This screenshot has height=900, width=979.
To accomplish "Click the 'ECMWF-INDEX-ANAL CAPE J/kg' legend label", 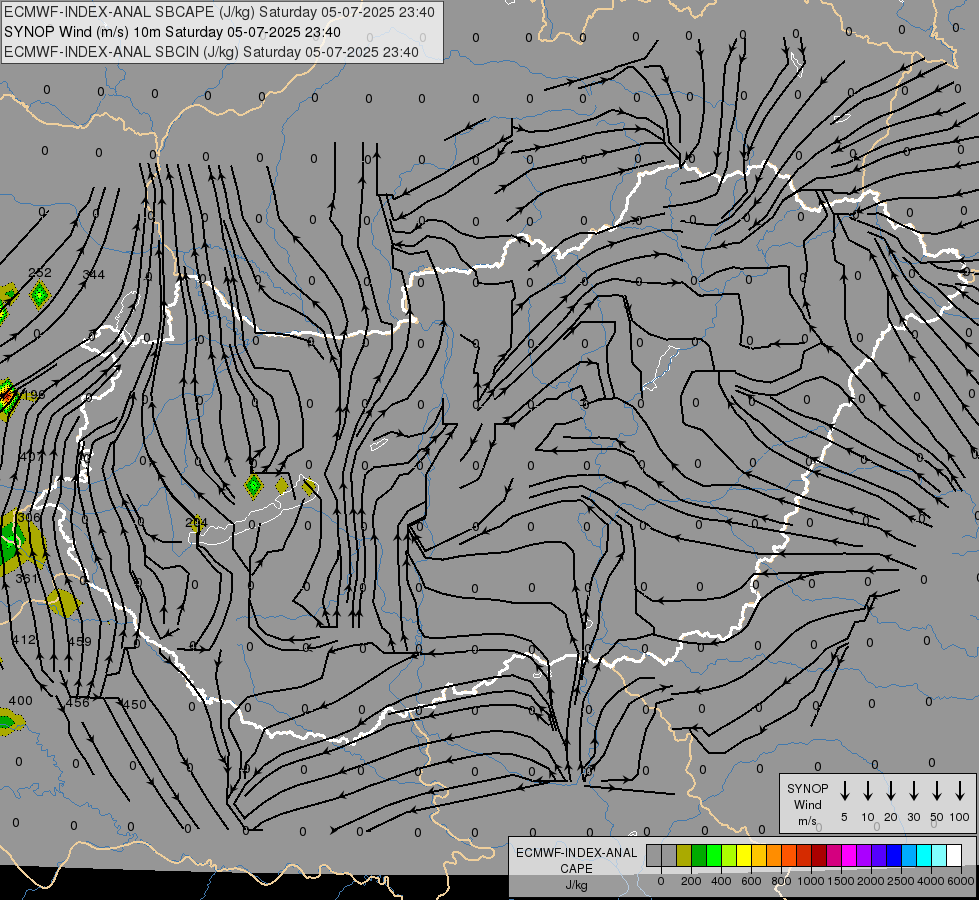I will tap(576, 868).
